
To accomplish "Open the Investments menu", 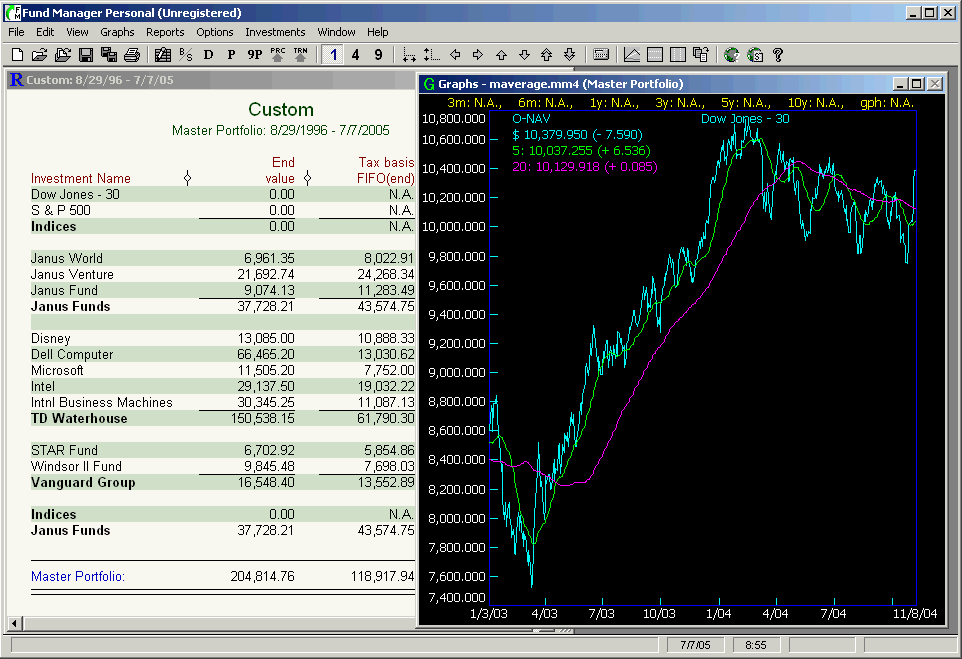I will [275, 31].
